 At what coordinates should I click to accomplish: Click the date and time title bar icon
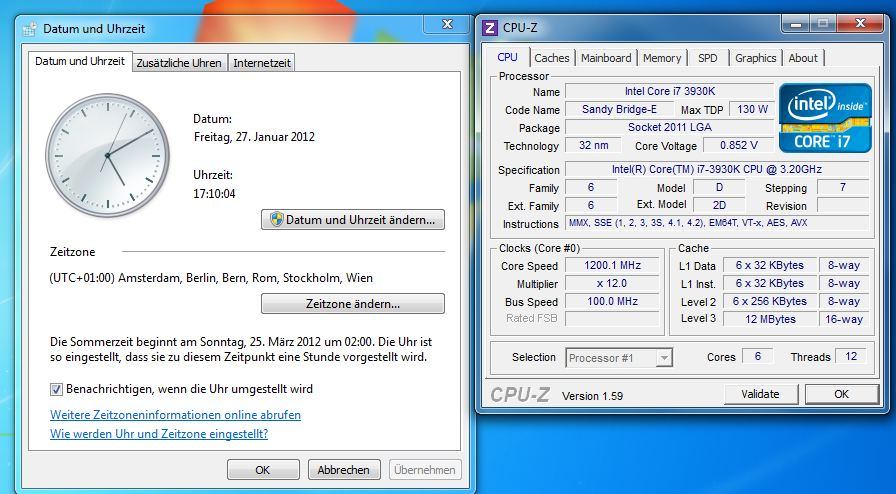pos(30,29)
